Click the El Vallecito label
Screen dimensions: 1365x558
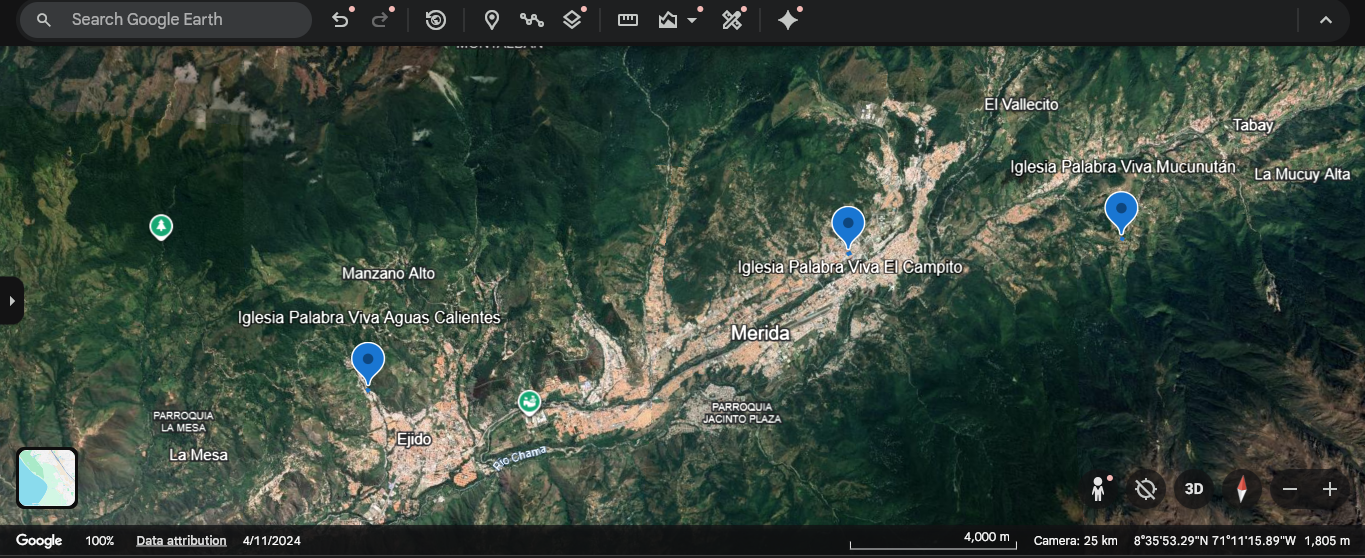(1021, 104)
